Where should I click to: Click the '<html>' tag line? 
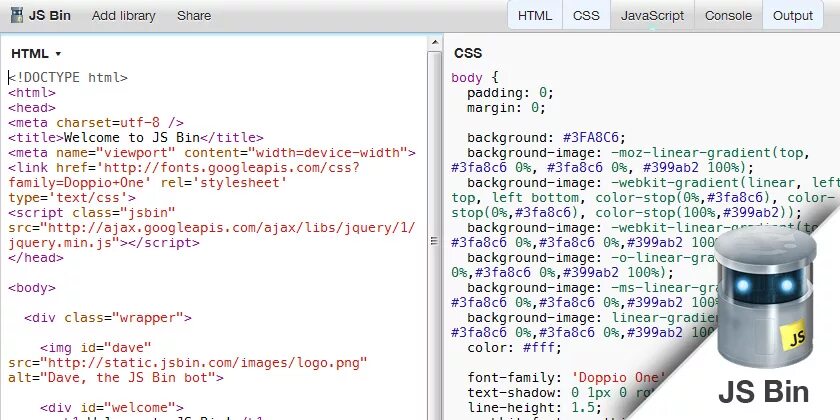pyautogui.click(x=32, y=93)
